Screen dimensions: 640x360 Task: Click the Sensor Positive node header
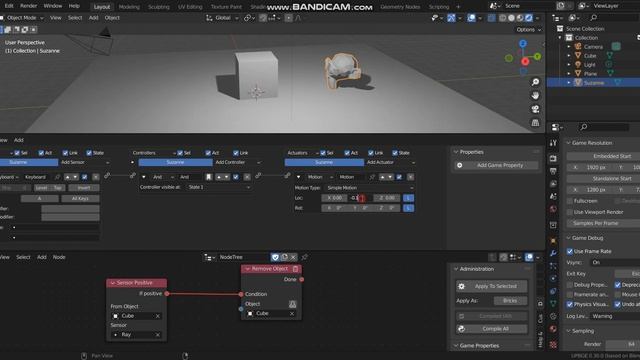136,283
